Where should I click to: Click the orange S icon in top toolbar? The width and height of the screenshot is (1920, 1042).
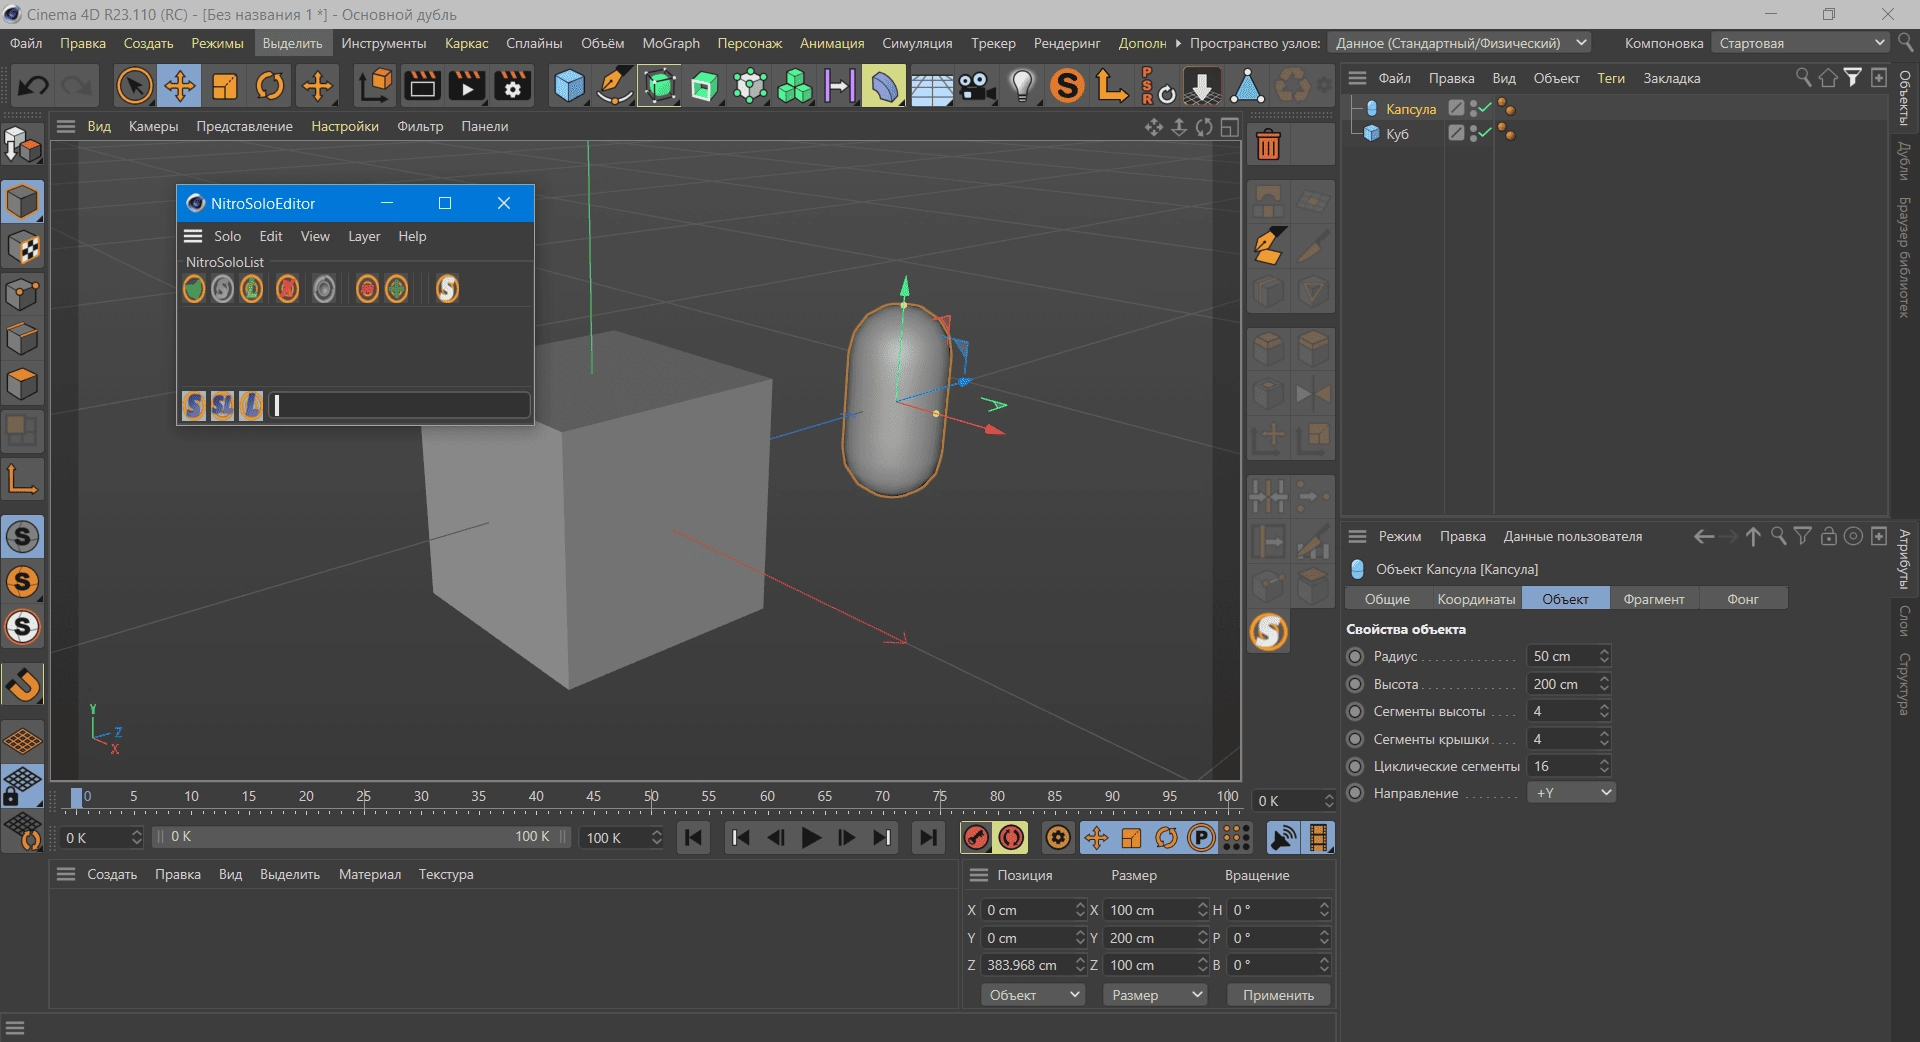click(x=1067, y=86)
